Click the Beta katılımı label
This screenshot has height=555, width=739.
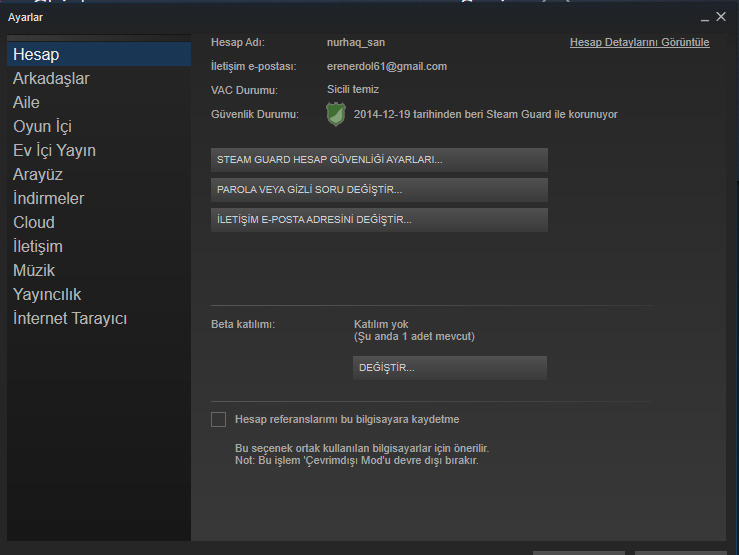(243, 324)
